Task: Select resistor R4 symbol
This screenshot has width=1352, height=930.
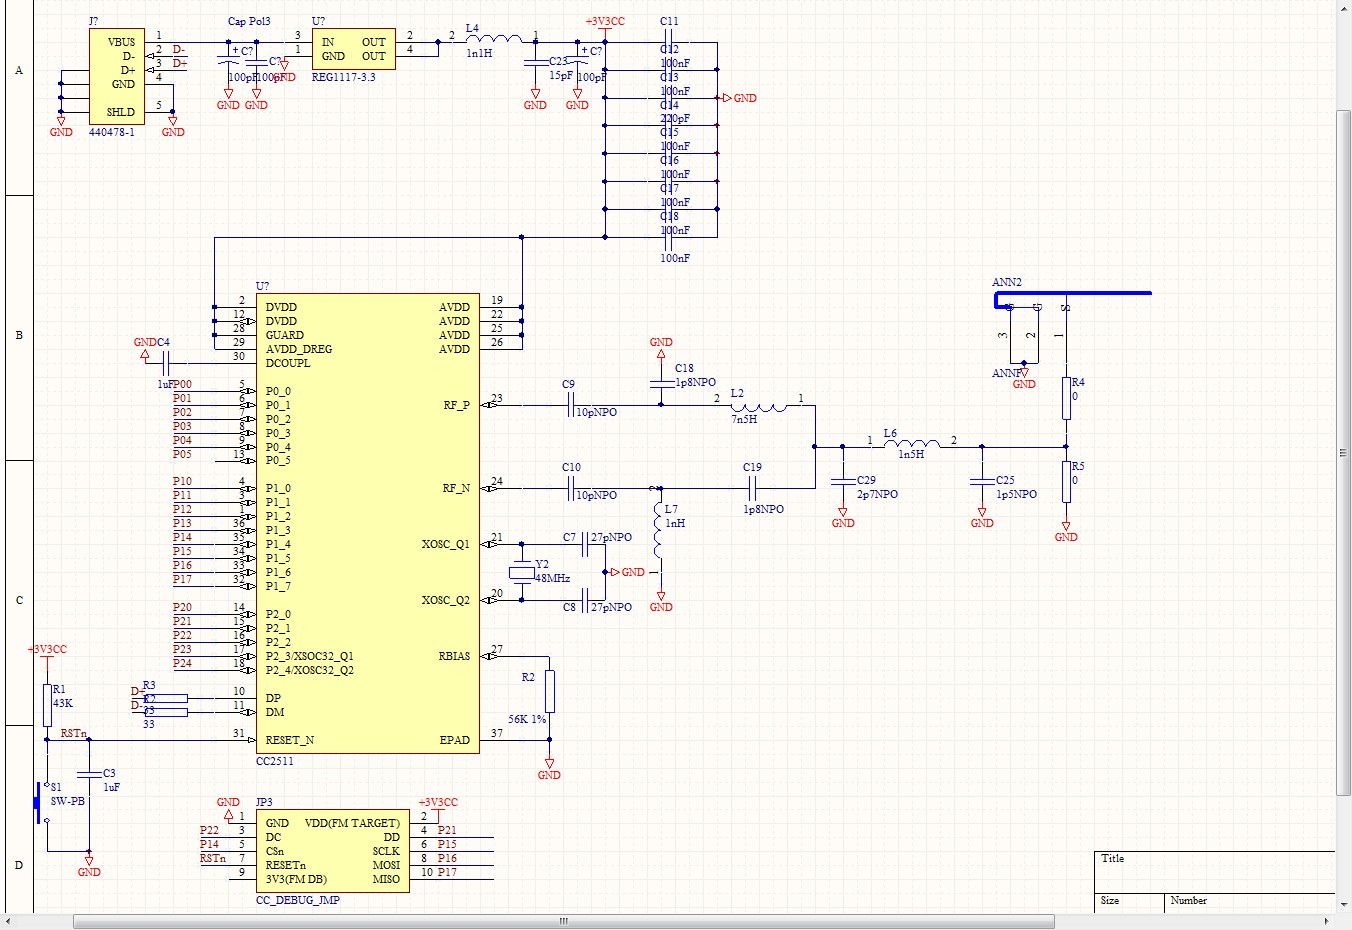Action: [1066, 398]
